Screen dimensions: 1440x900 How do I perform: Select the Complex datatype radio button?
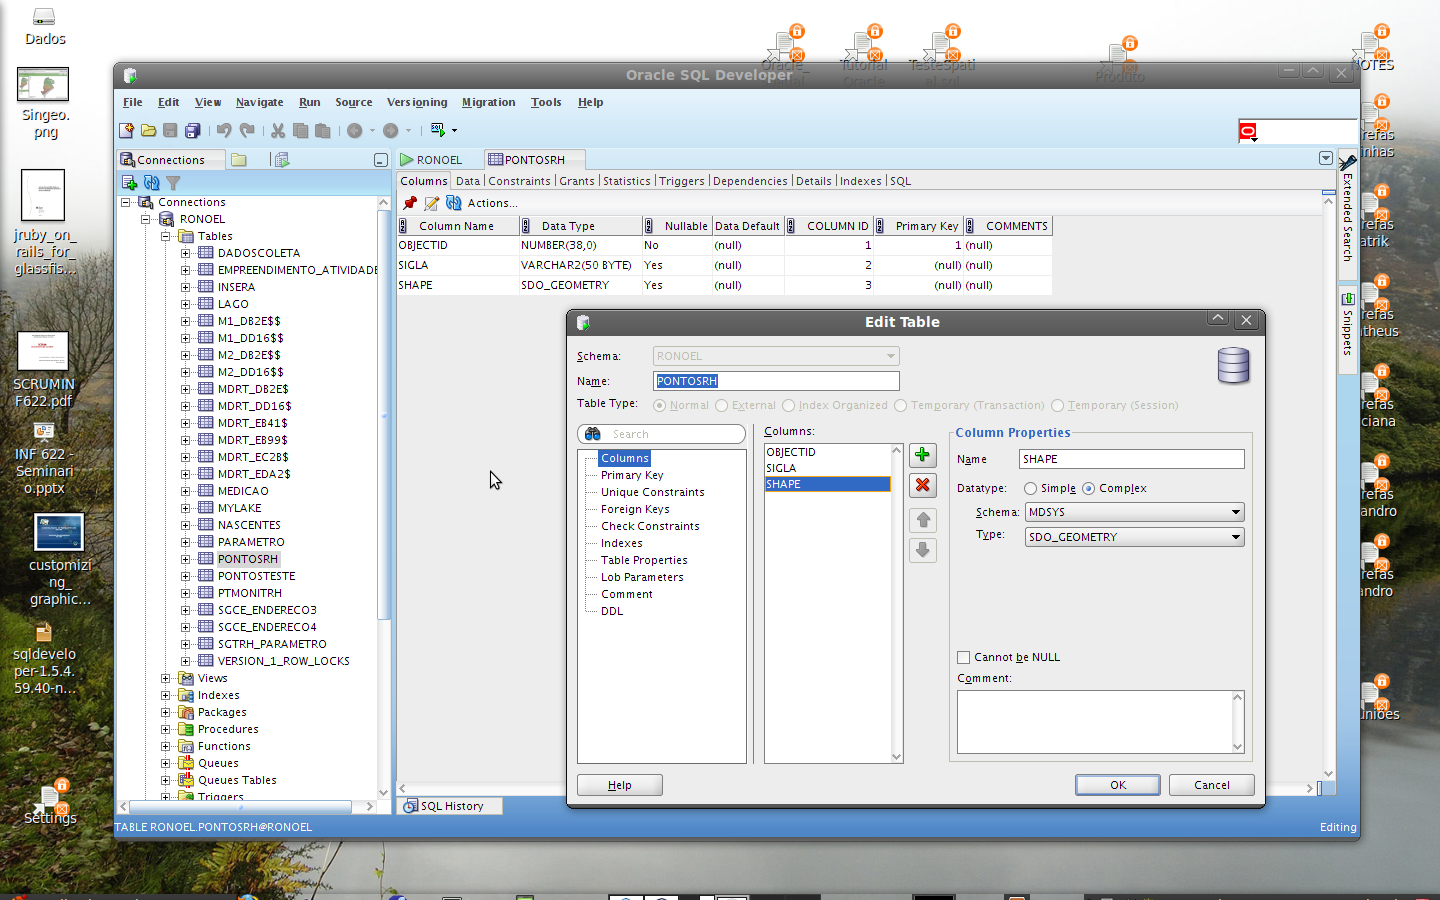pos(1088,489)
